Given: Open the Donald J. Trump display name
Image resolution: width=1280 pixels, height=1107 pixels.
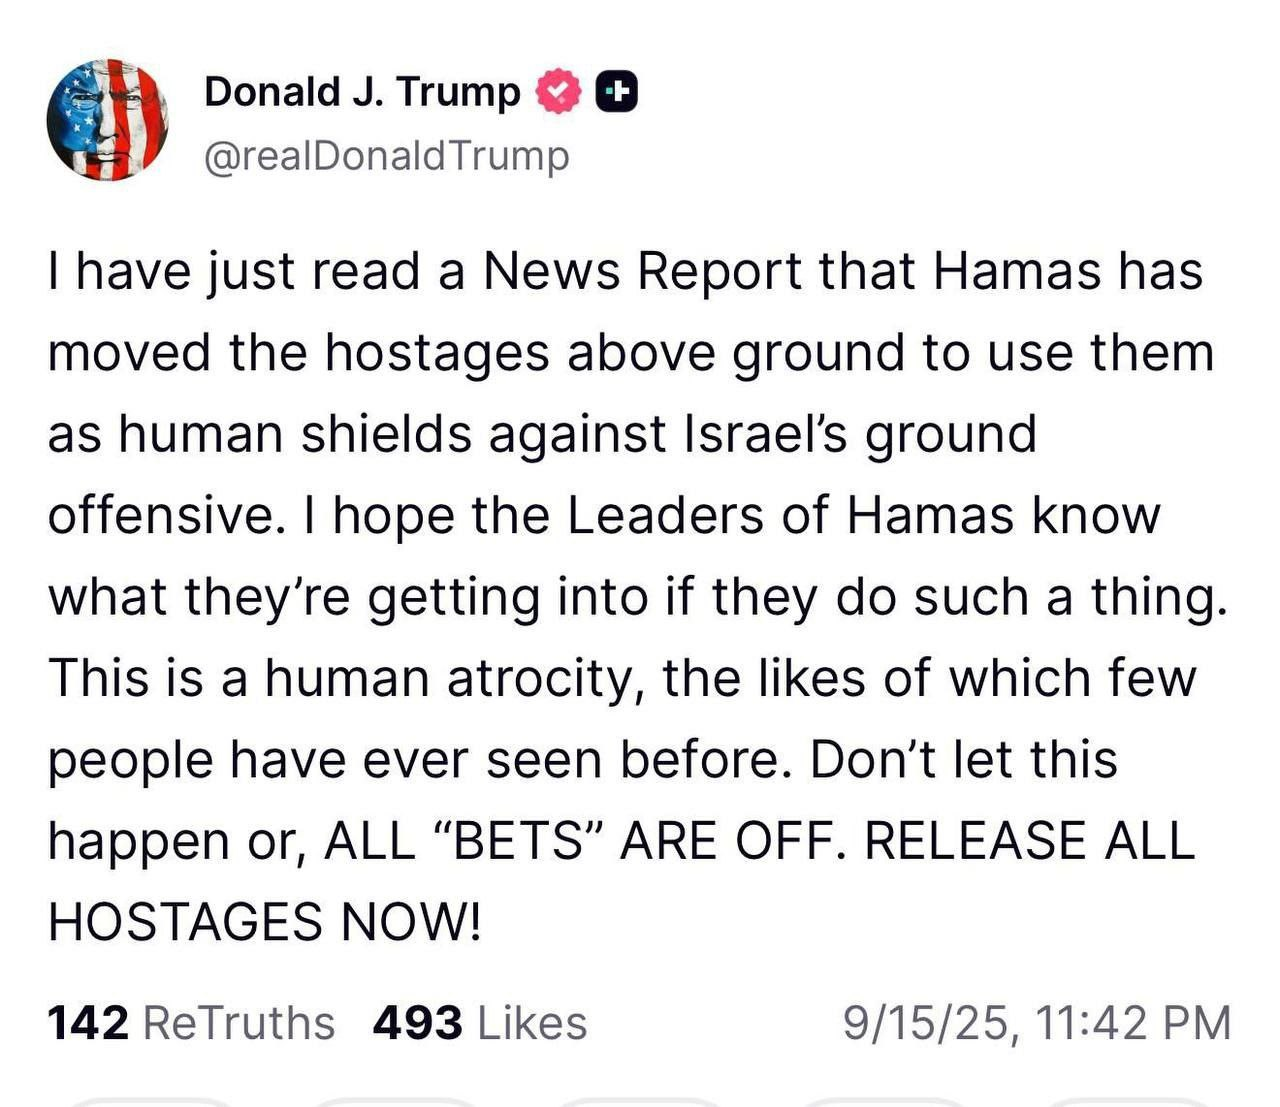Looking at the screenshot, I should pyautogui.click(x=362, y=92).
